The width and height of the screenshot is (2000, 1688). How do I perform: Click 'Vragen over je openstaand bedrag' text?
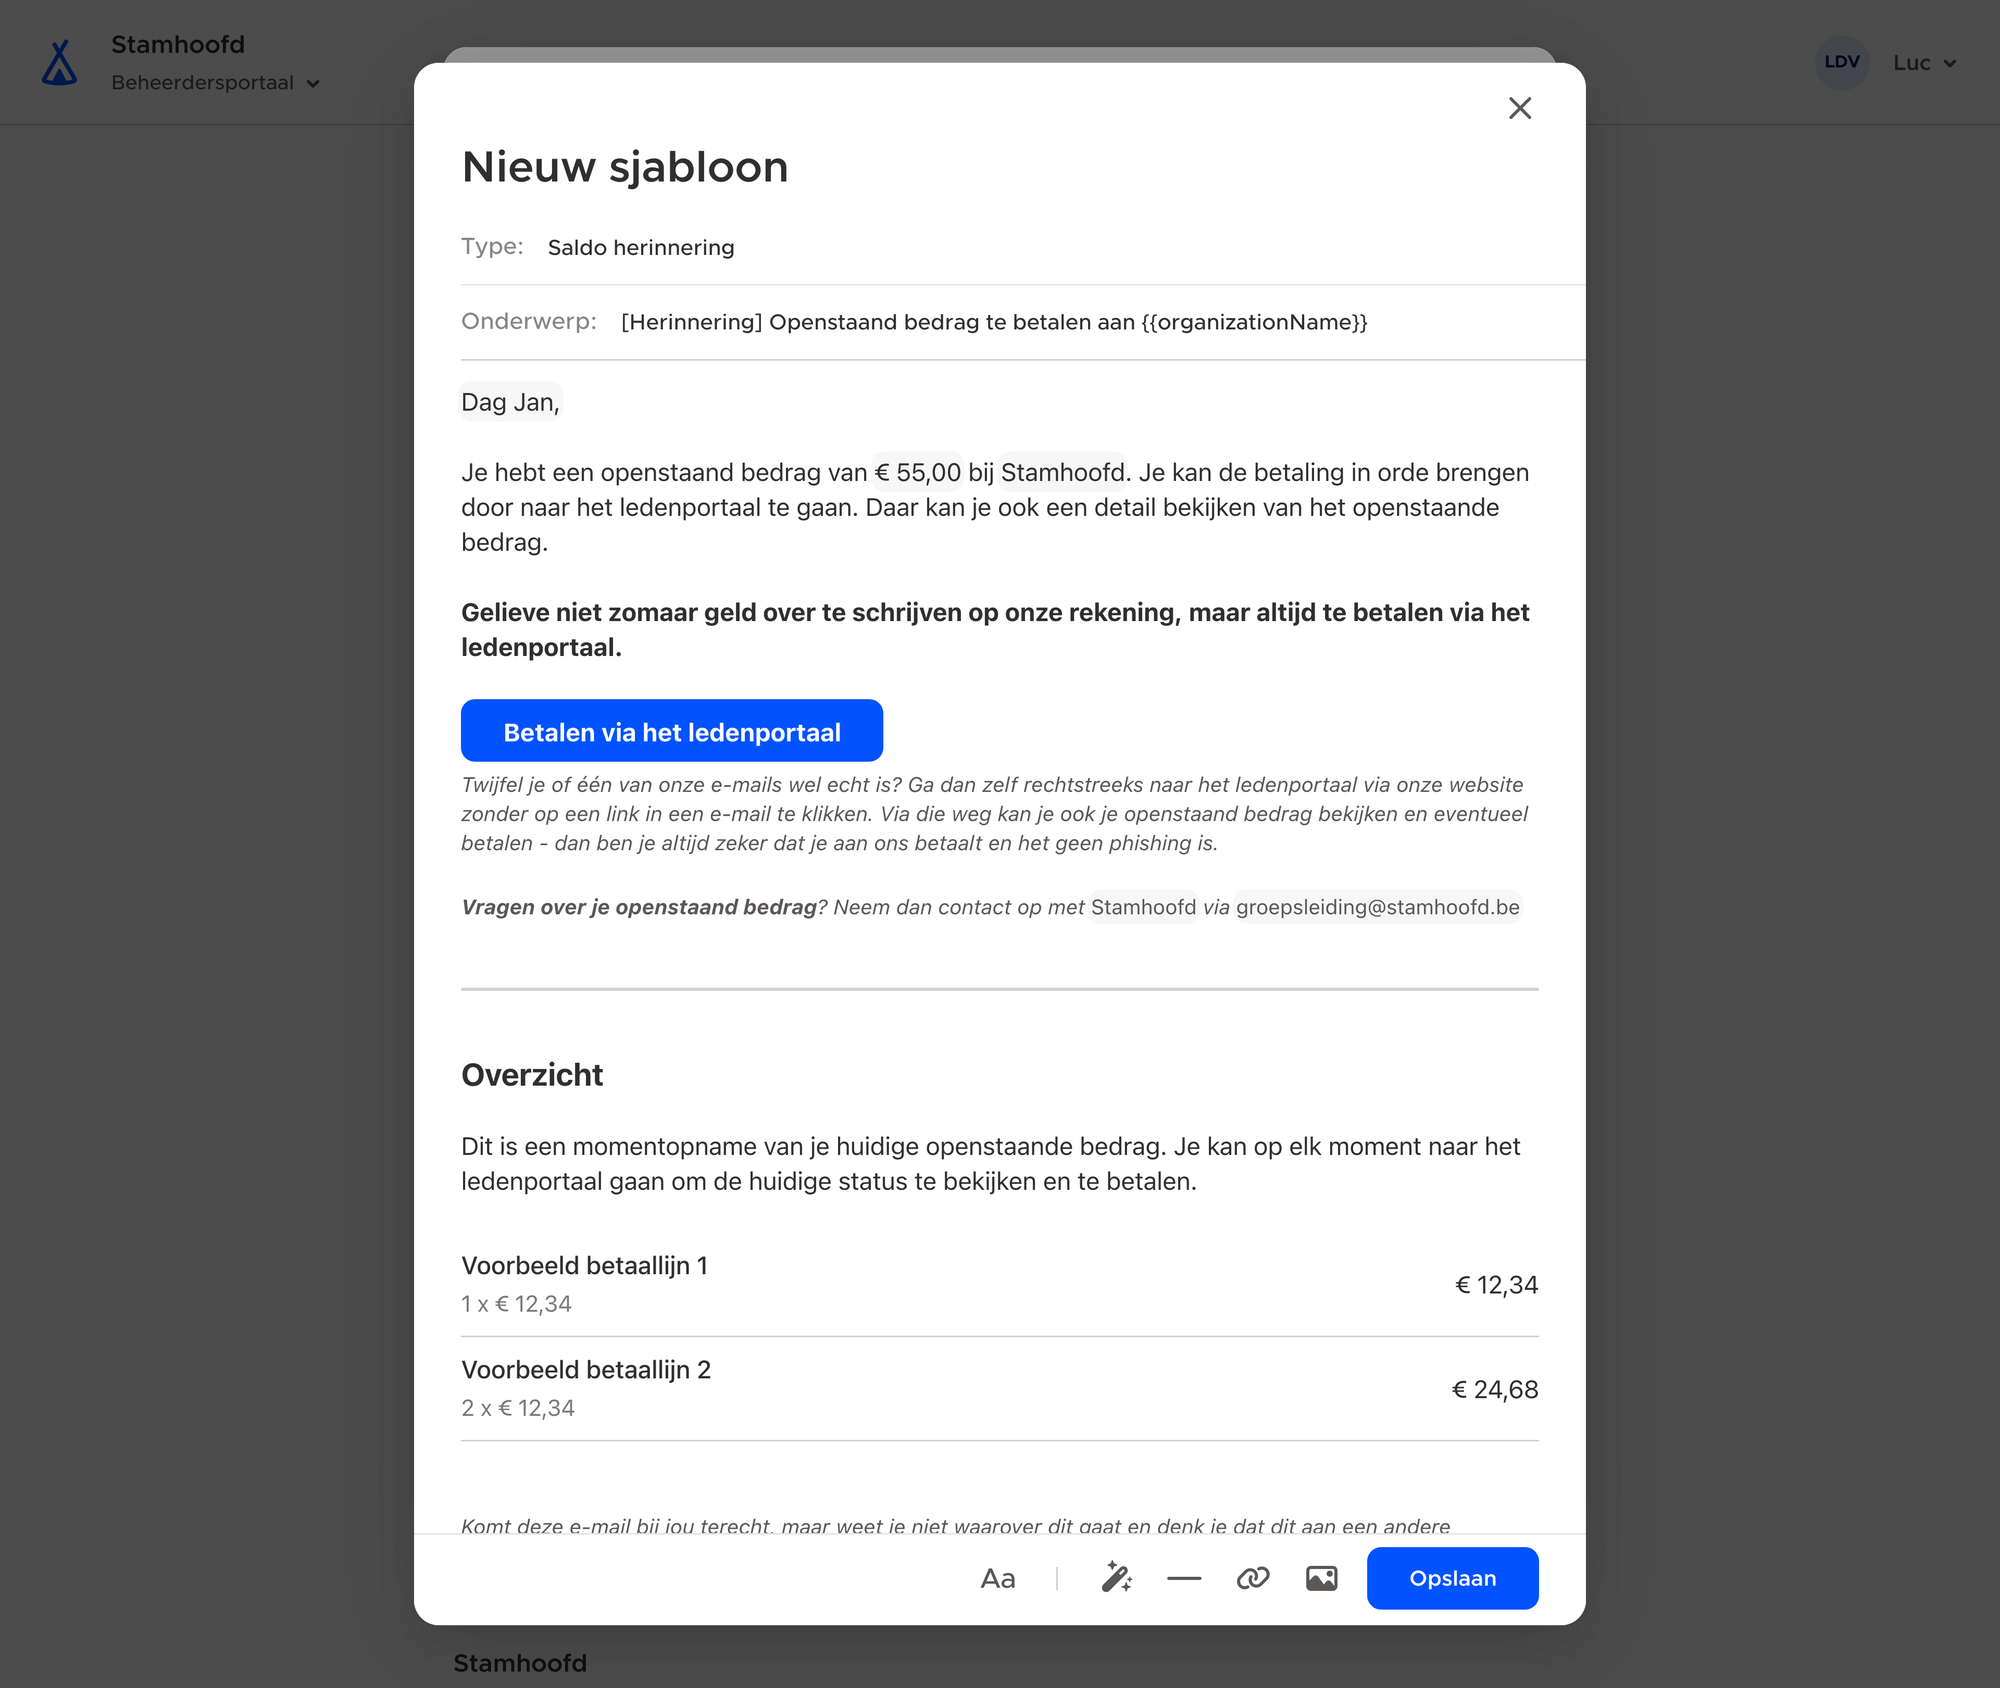(639, 907)
